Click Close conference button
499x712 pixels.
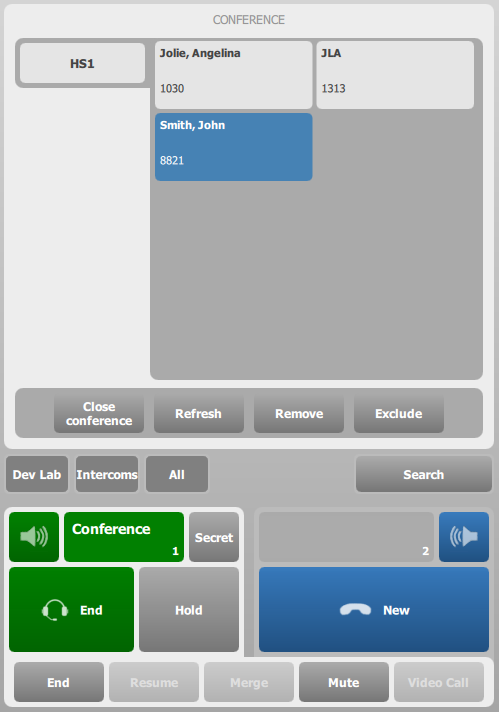point(99,413)
